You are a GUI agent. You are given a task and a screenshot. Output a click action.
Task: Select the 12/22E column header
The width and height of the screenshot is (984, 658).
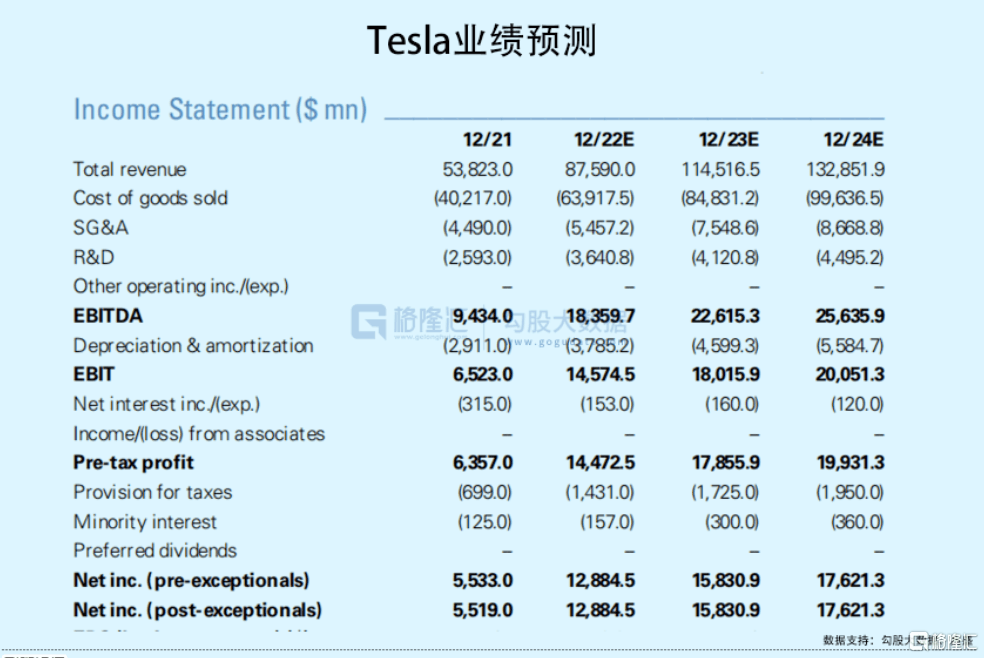click(604, 139)
